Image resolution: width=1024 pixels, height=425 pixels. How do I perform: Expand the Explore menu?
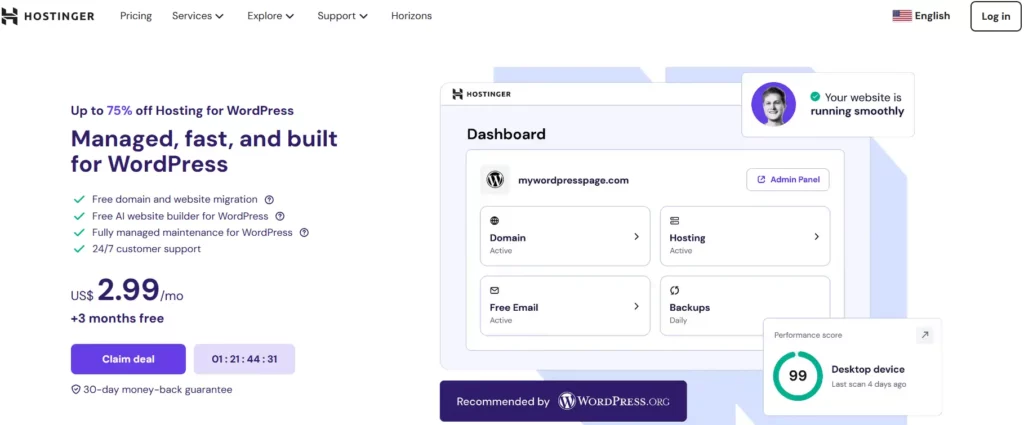[x=270, y=16]
